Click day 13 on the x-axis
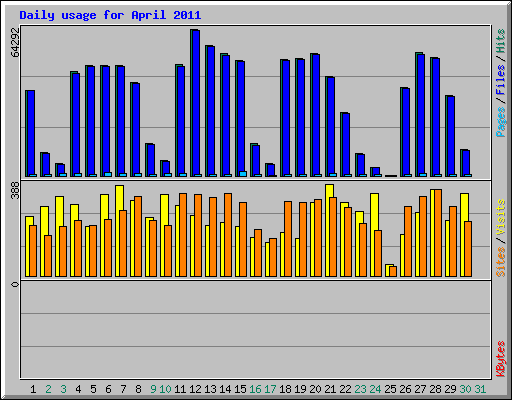The width and height of the screenshot is (512, 400). pos(210,389)
